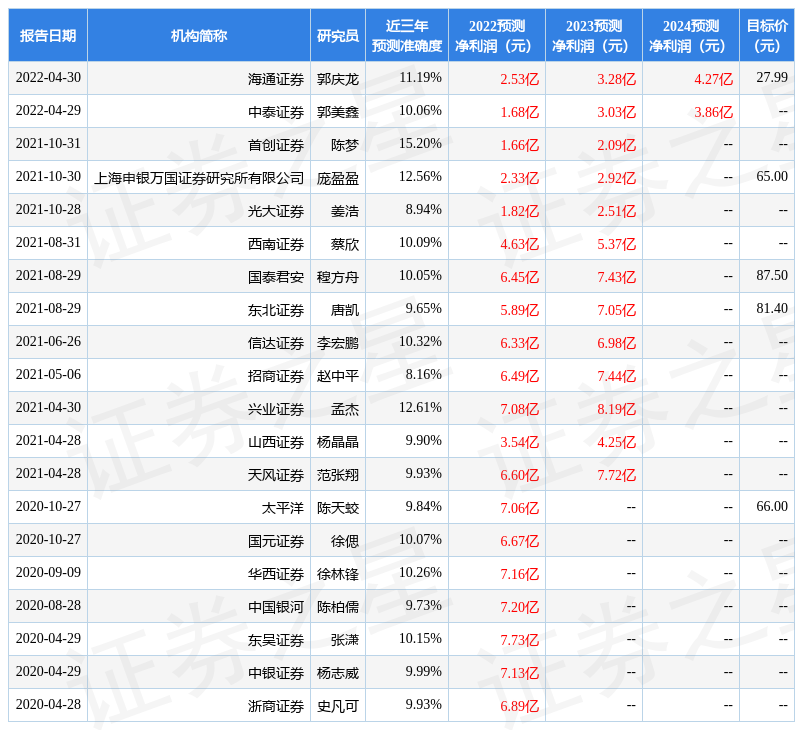Select researcher 郭庆龙
Image resolution: width=795 pixels, height=730 pixels.
click(338, 79)
